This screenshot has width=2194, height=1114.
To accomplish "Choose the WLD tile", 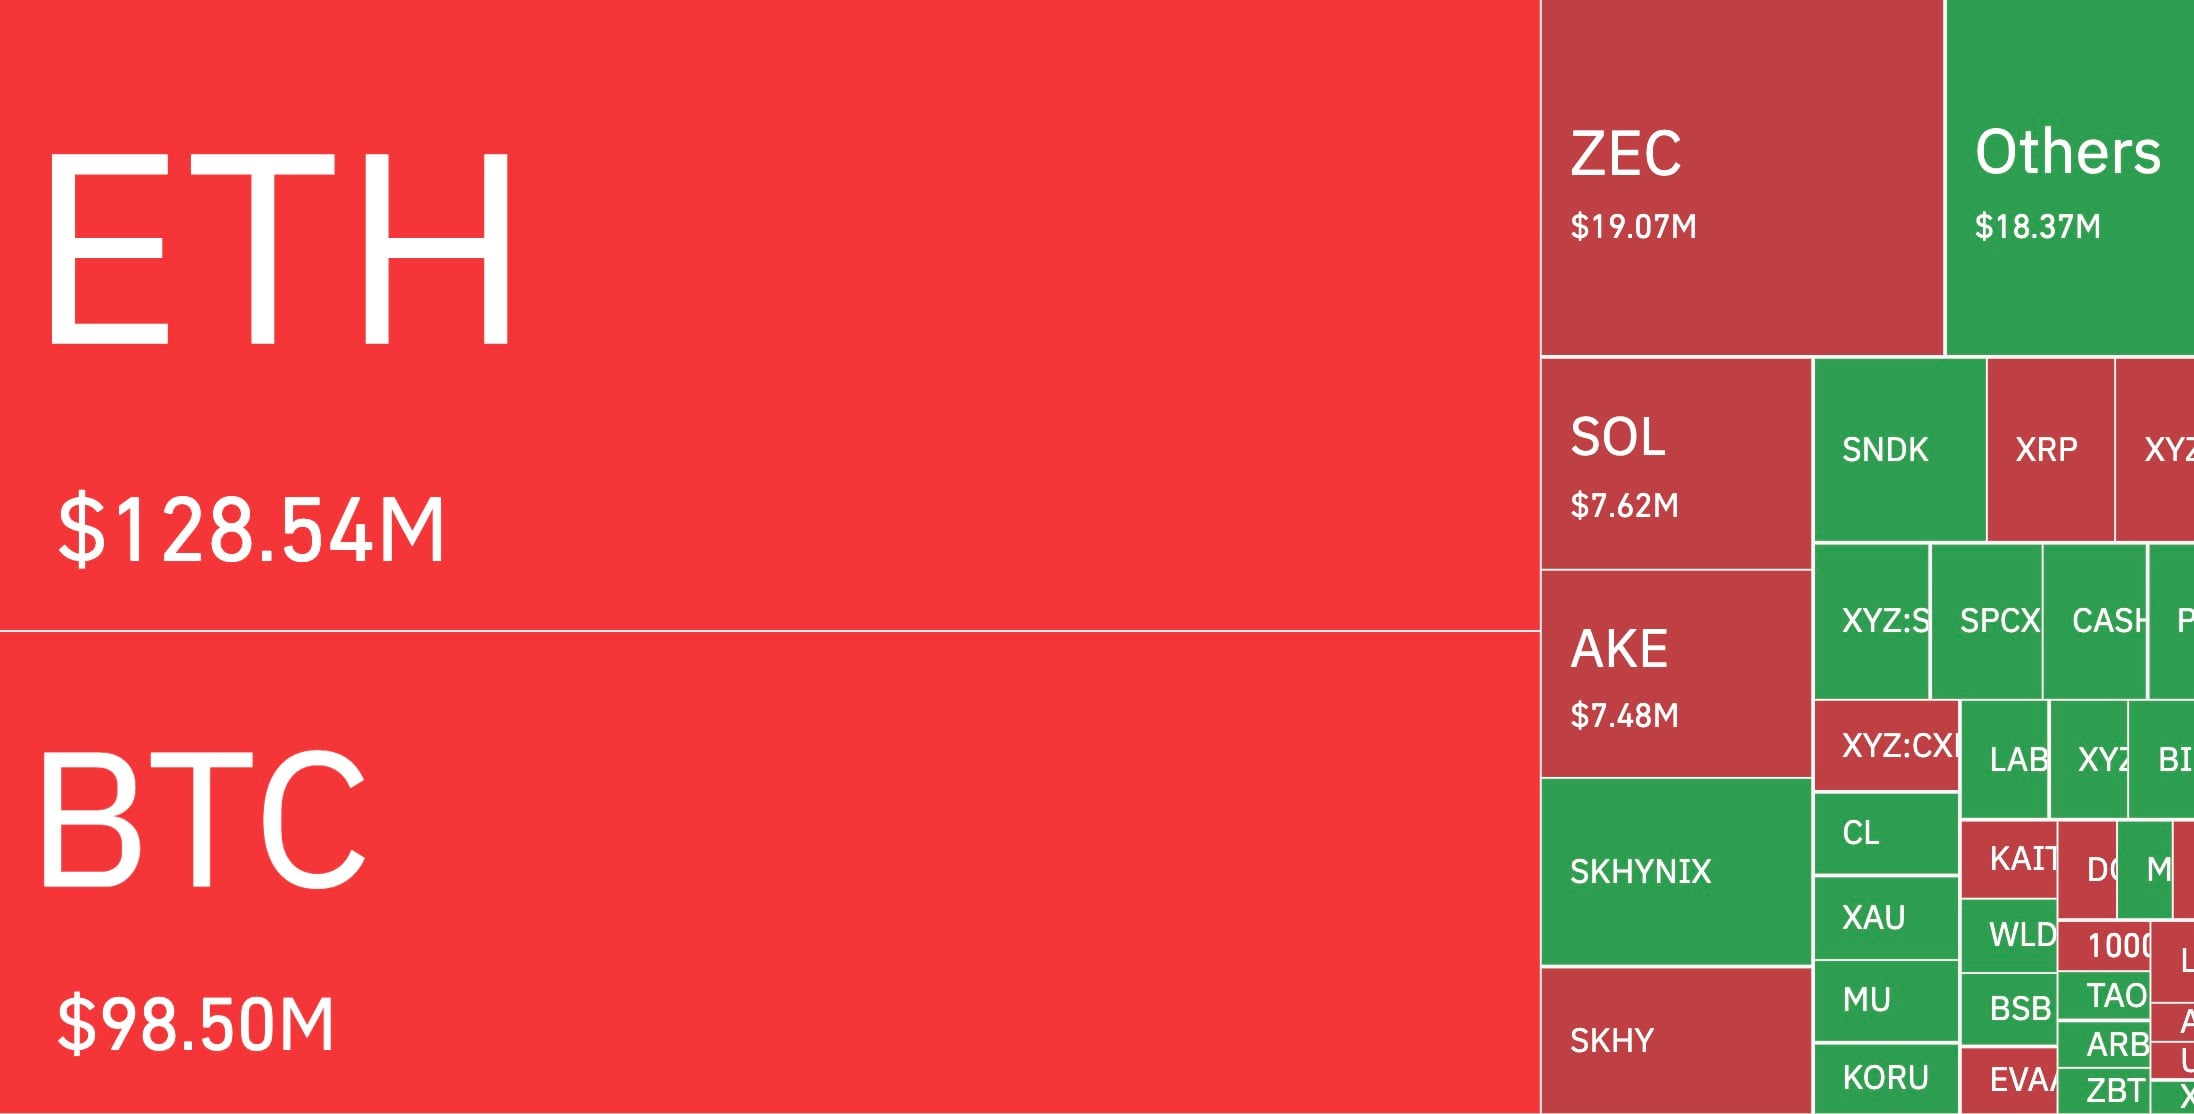I will click(x=2009, y=935).
